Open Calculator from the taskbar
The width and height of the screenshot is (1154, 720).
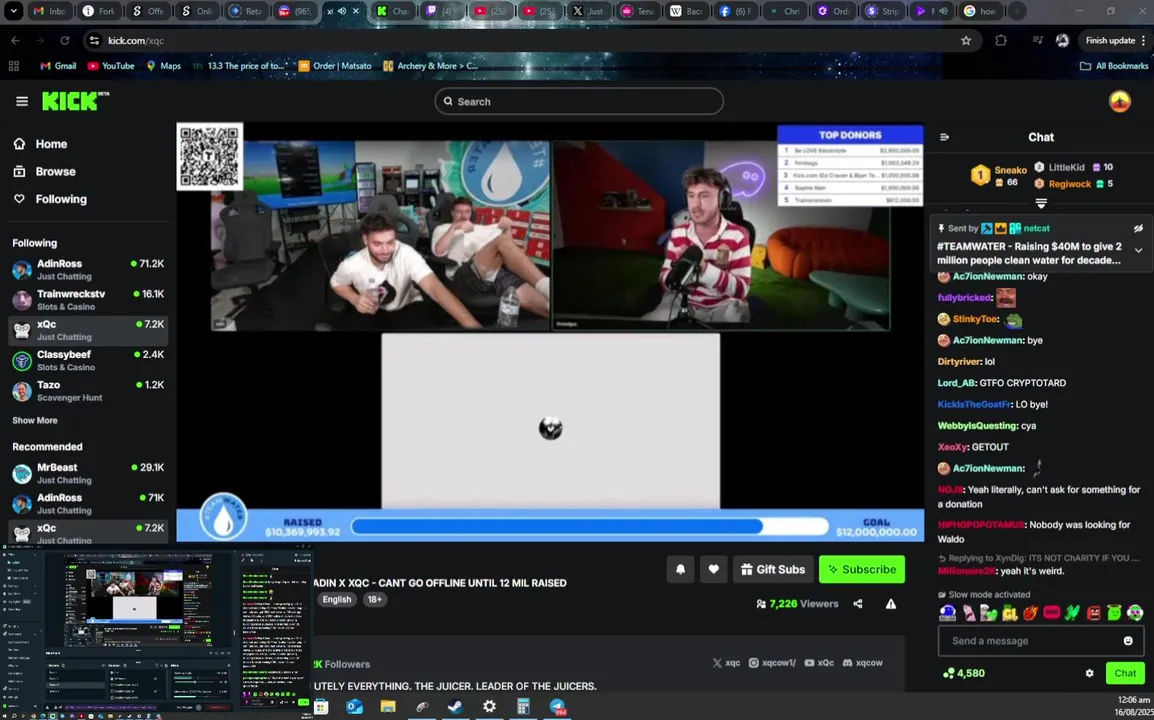tap(523, 707)
